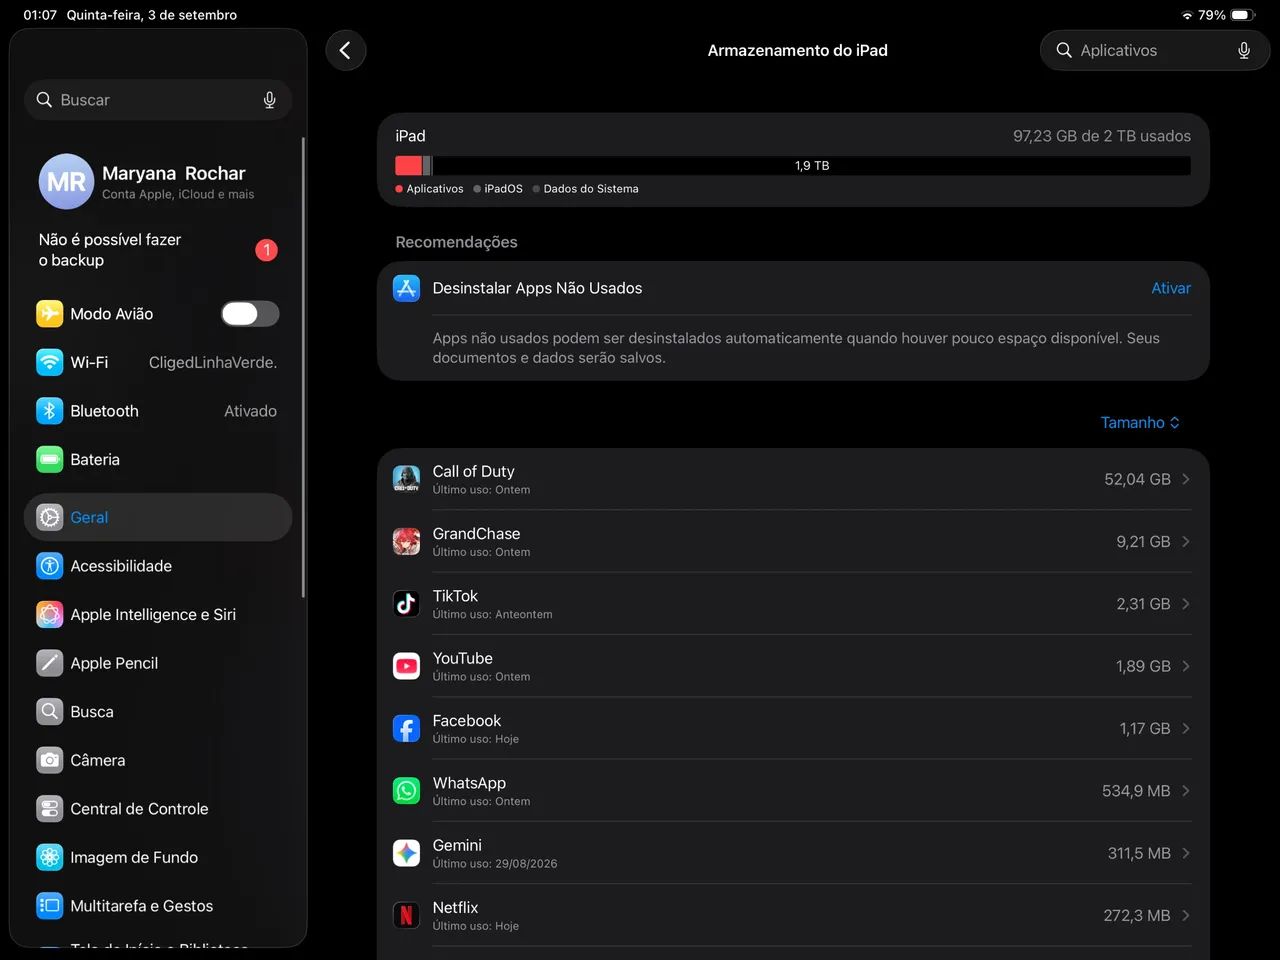Tap the microphone in Aplicativos search
The height and width of the screenshot is (960, 1280).
tap(1244, 50)
